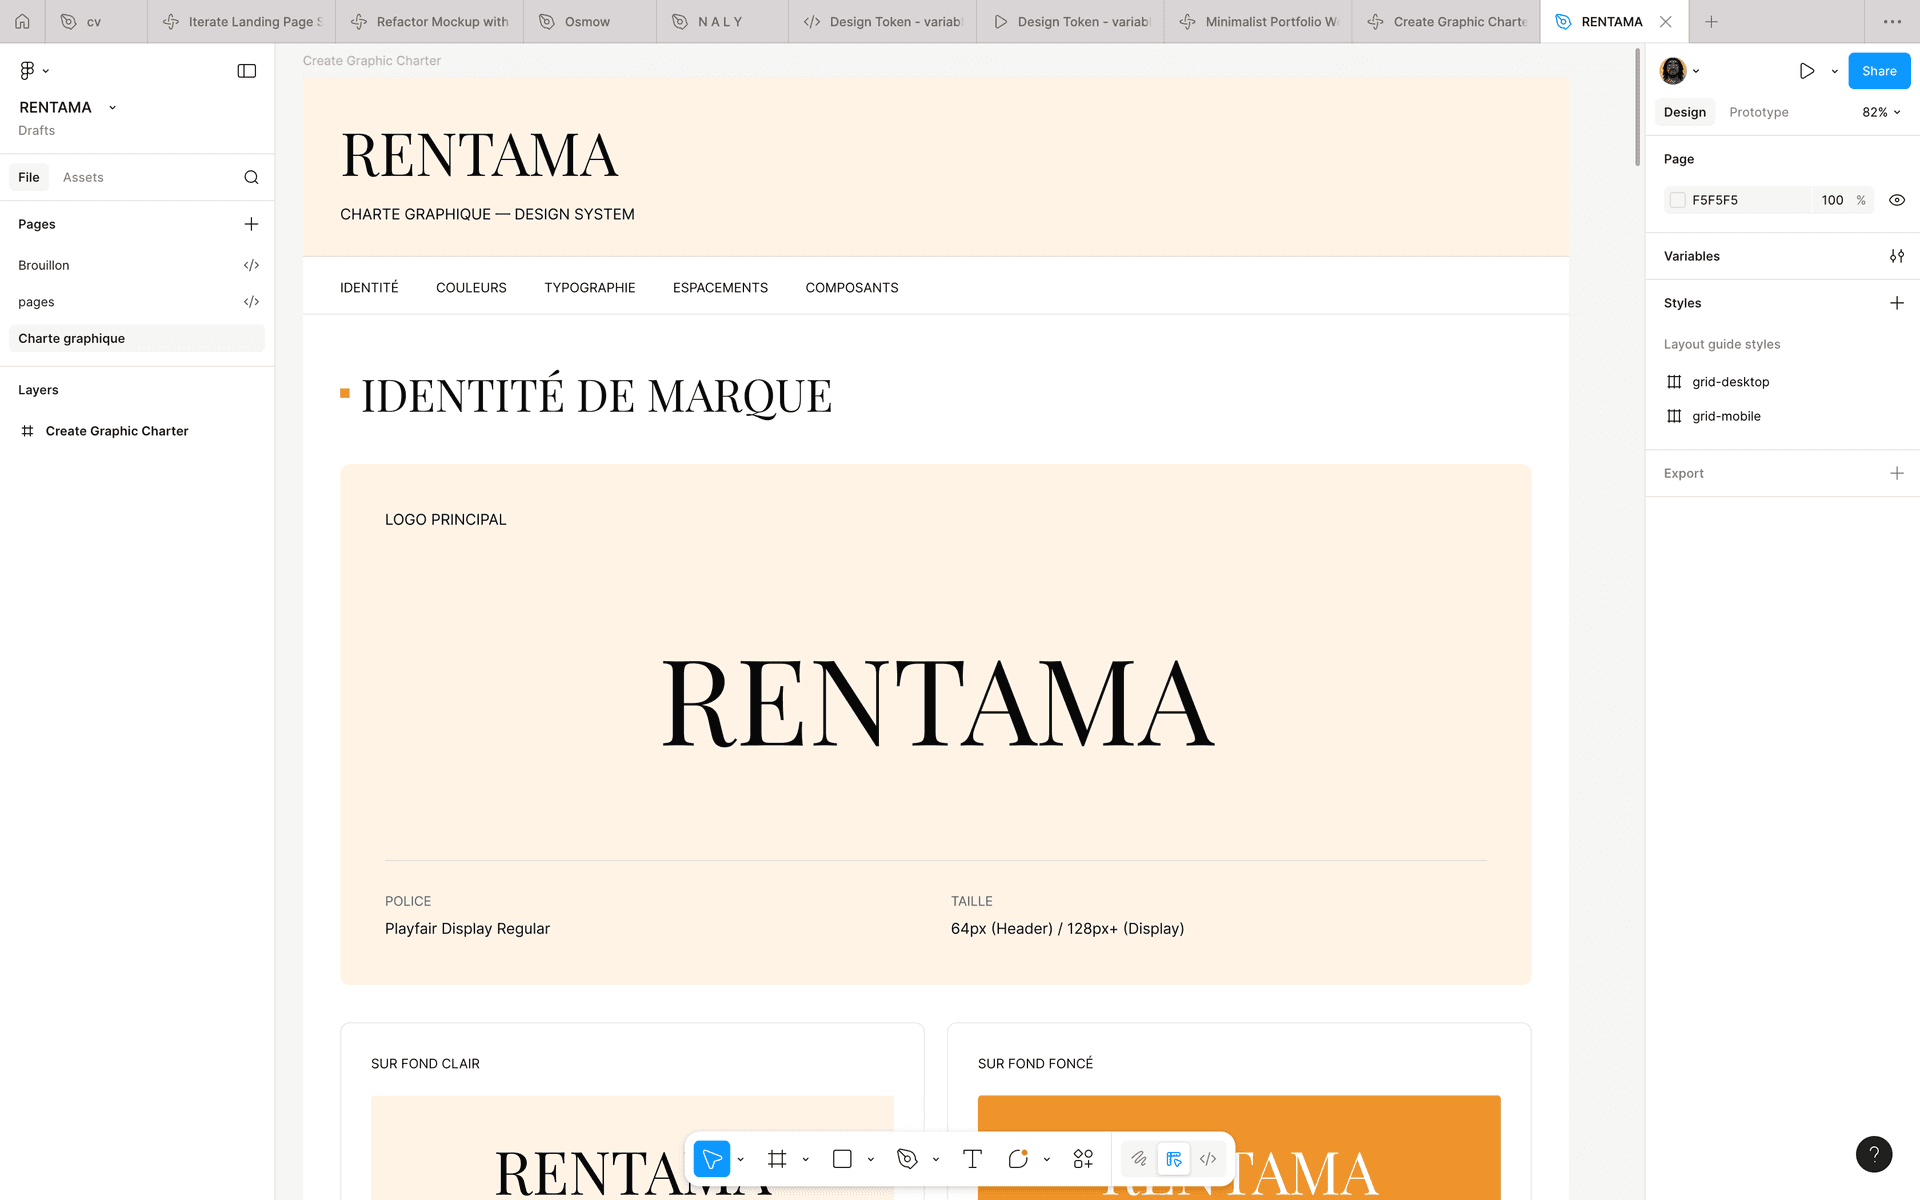Click the F5F5F5 page color swatch
Image resolution: width=1920 pixels, height=1200 pixels.
coord(1677,200)
